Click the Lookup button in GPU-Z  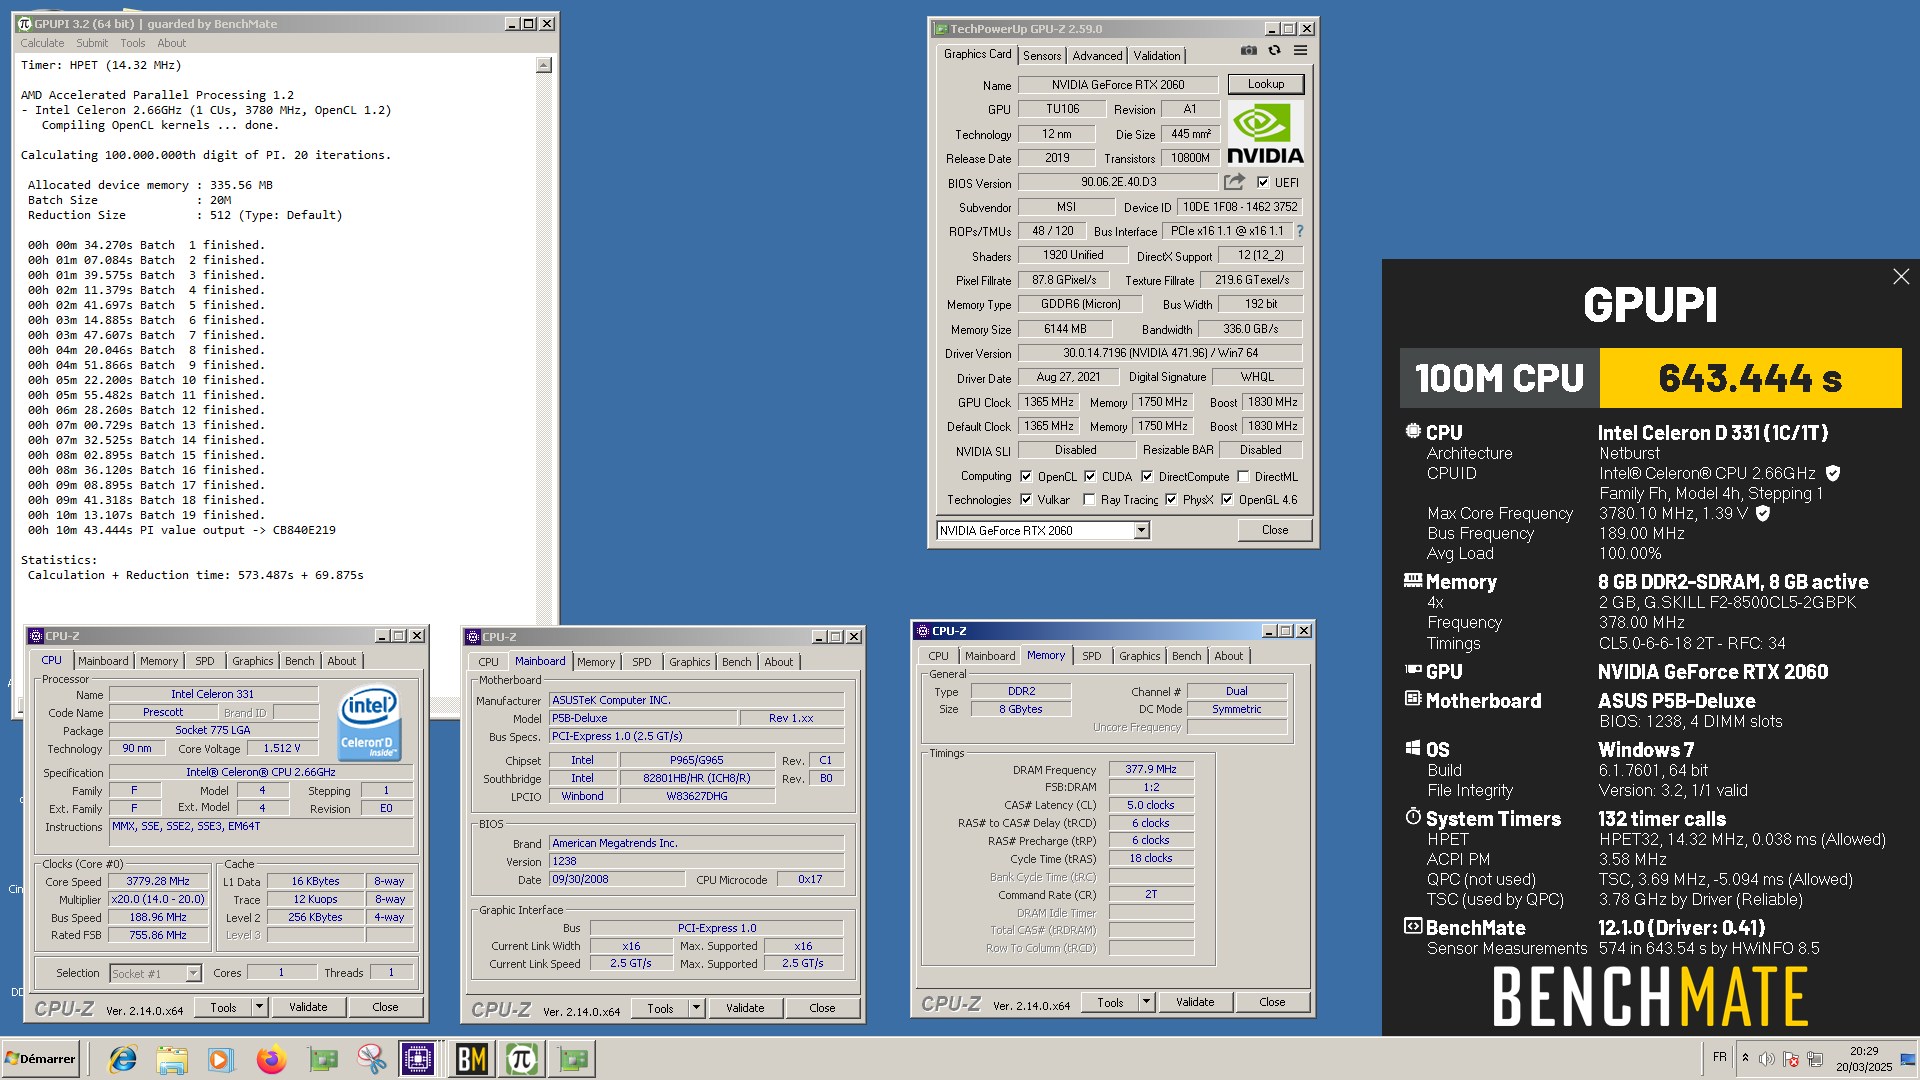(x=1265, y=84)
